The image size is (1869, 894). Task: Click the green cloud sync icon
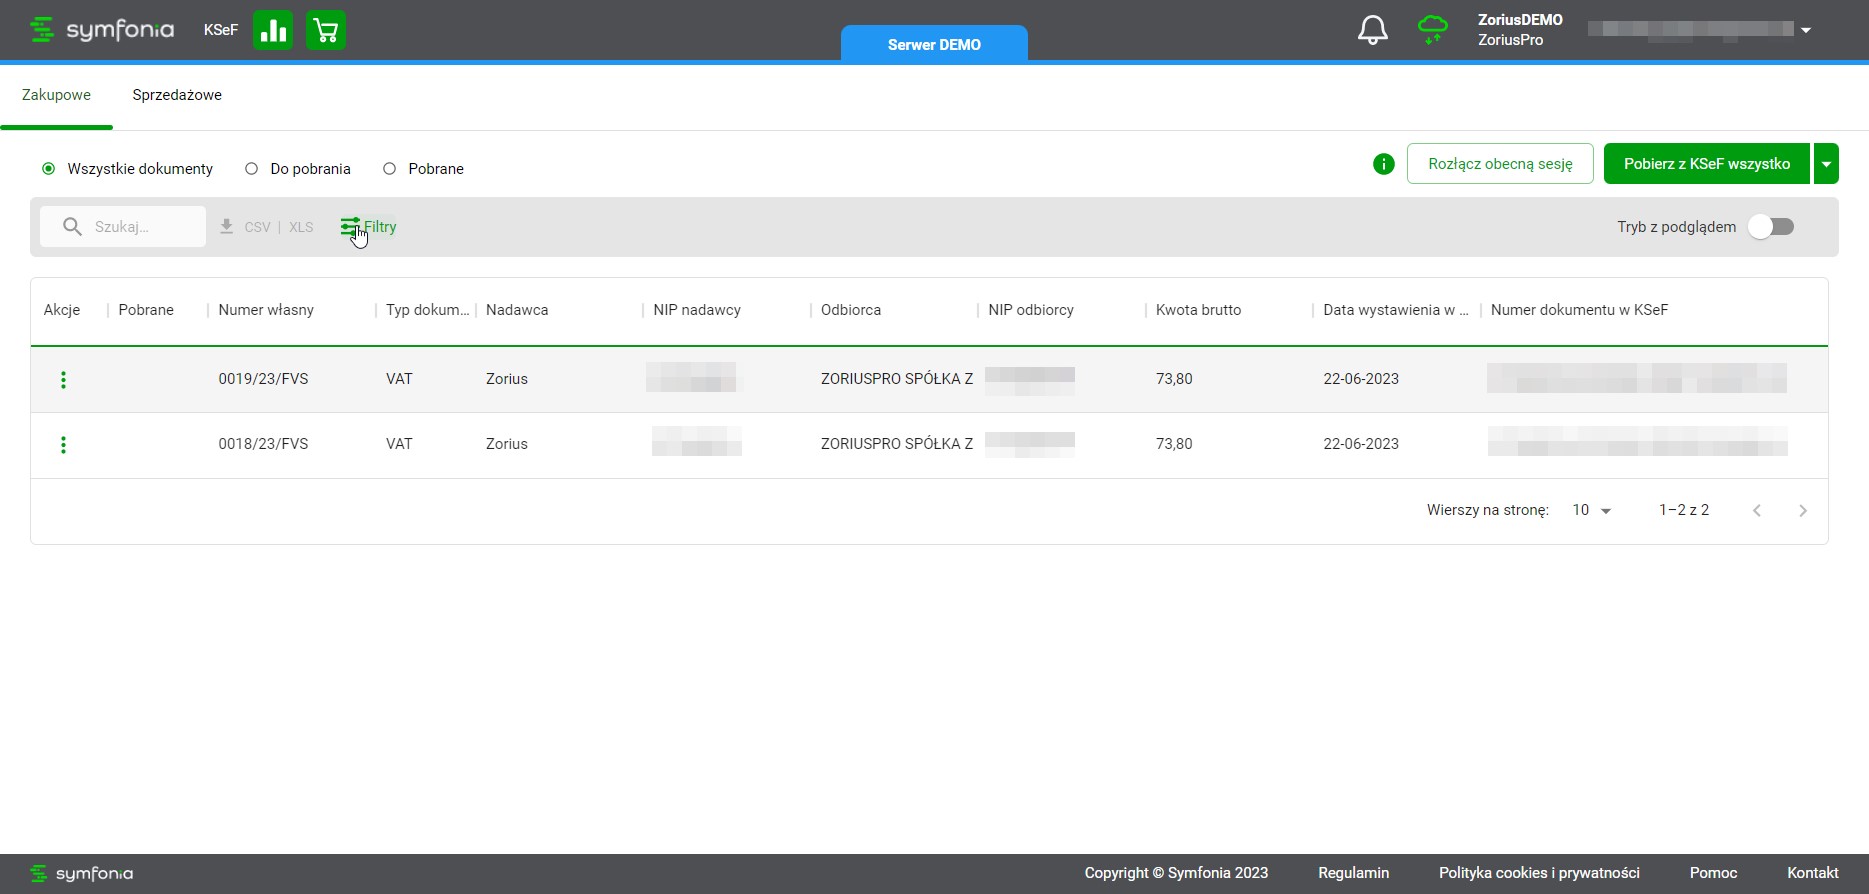coord(1432,30)
